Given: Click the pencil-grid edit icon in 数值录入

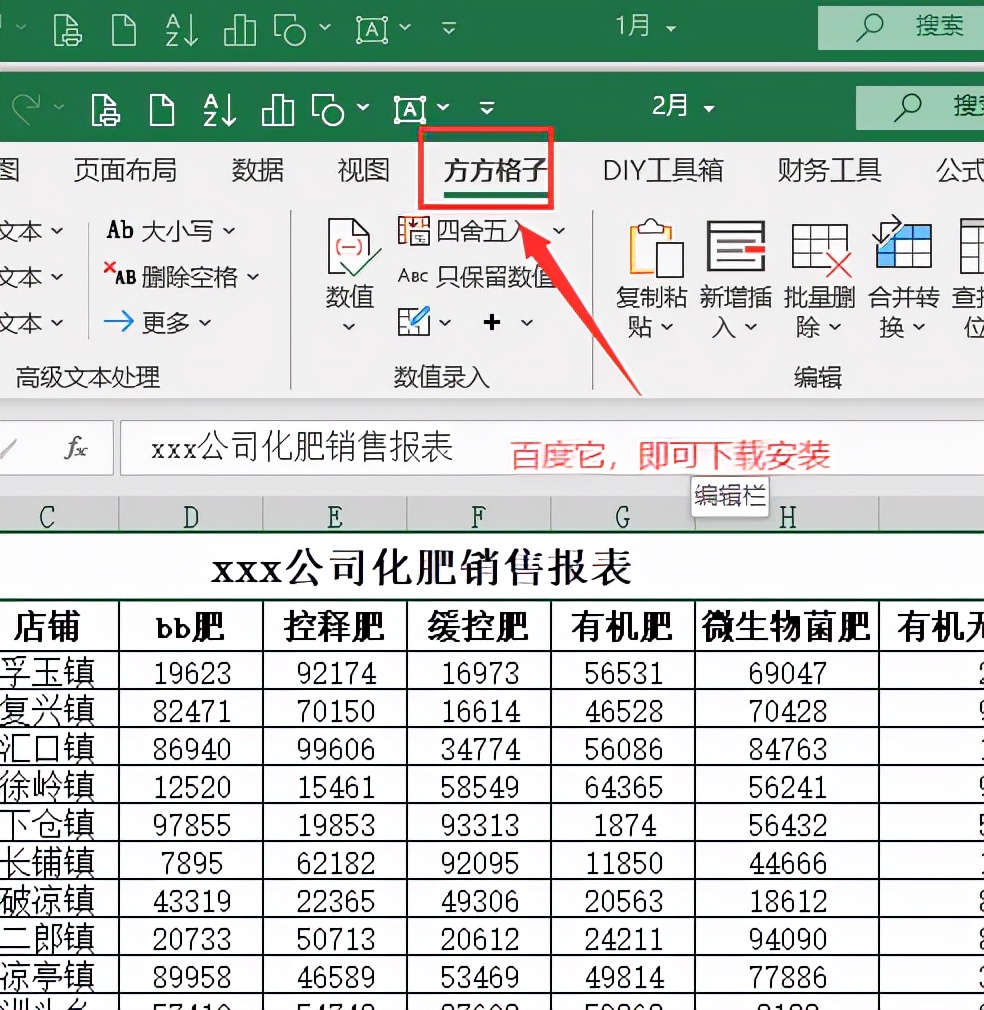Looking at the screenshot, I should click(413, 321).
